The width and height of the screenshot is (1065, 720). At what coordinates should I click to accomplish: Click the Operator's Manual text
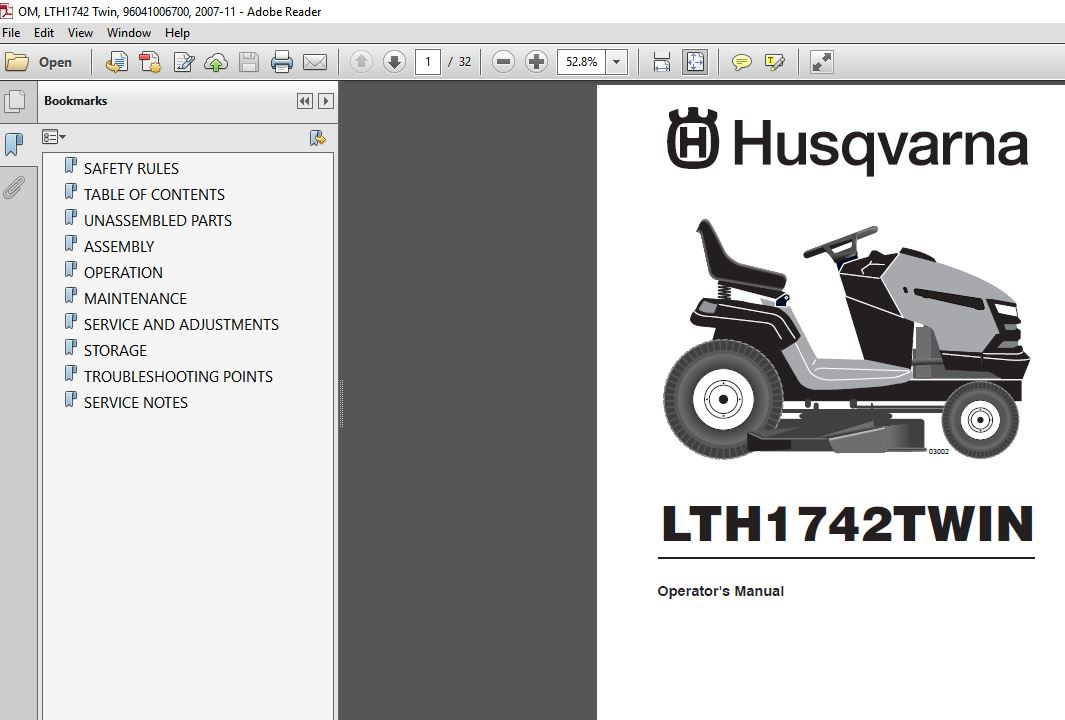tap(720, 591)
